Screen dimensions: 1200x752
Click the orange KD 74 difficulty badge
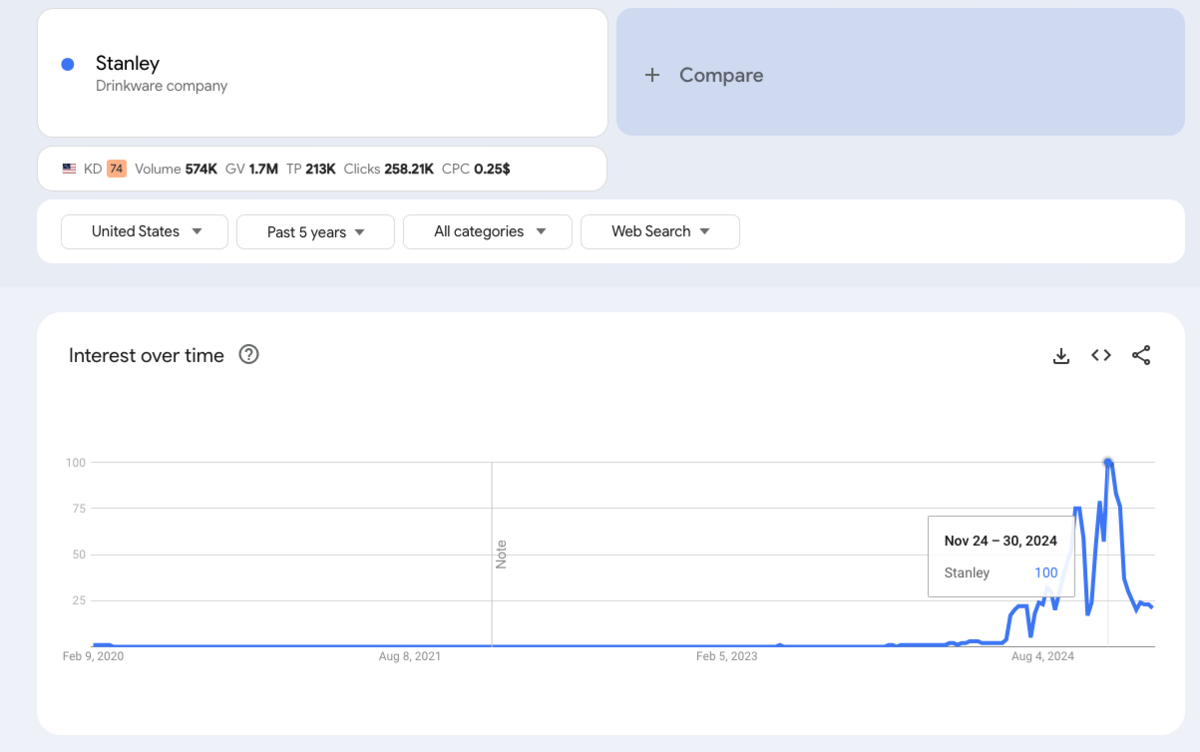(x=113, y=168)
